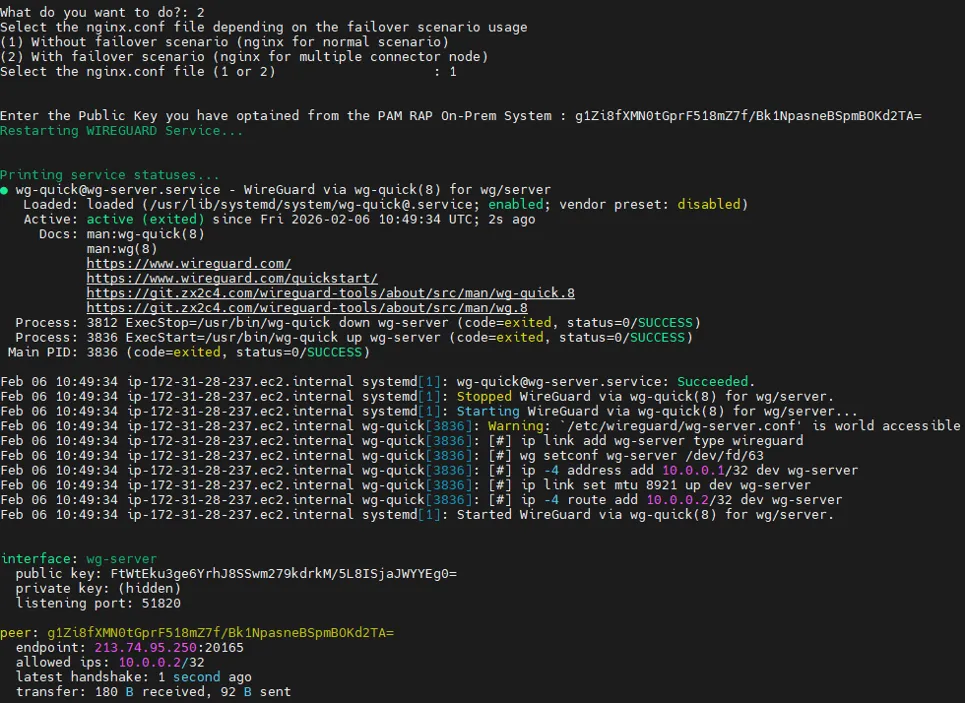Click the magenta 10.0.0.1 address
Image resolution: width=965 pixels, height=703 pixels.
[x=693, y=470]
